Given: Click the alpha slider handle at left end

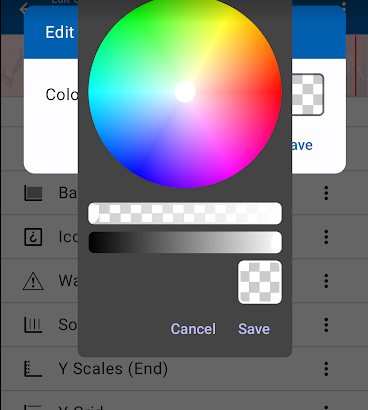Looking at the screenshot, I should [x=94, y=213].
